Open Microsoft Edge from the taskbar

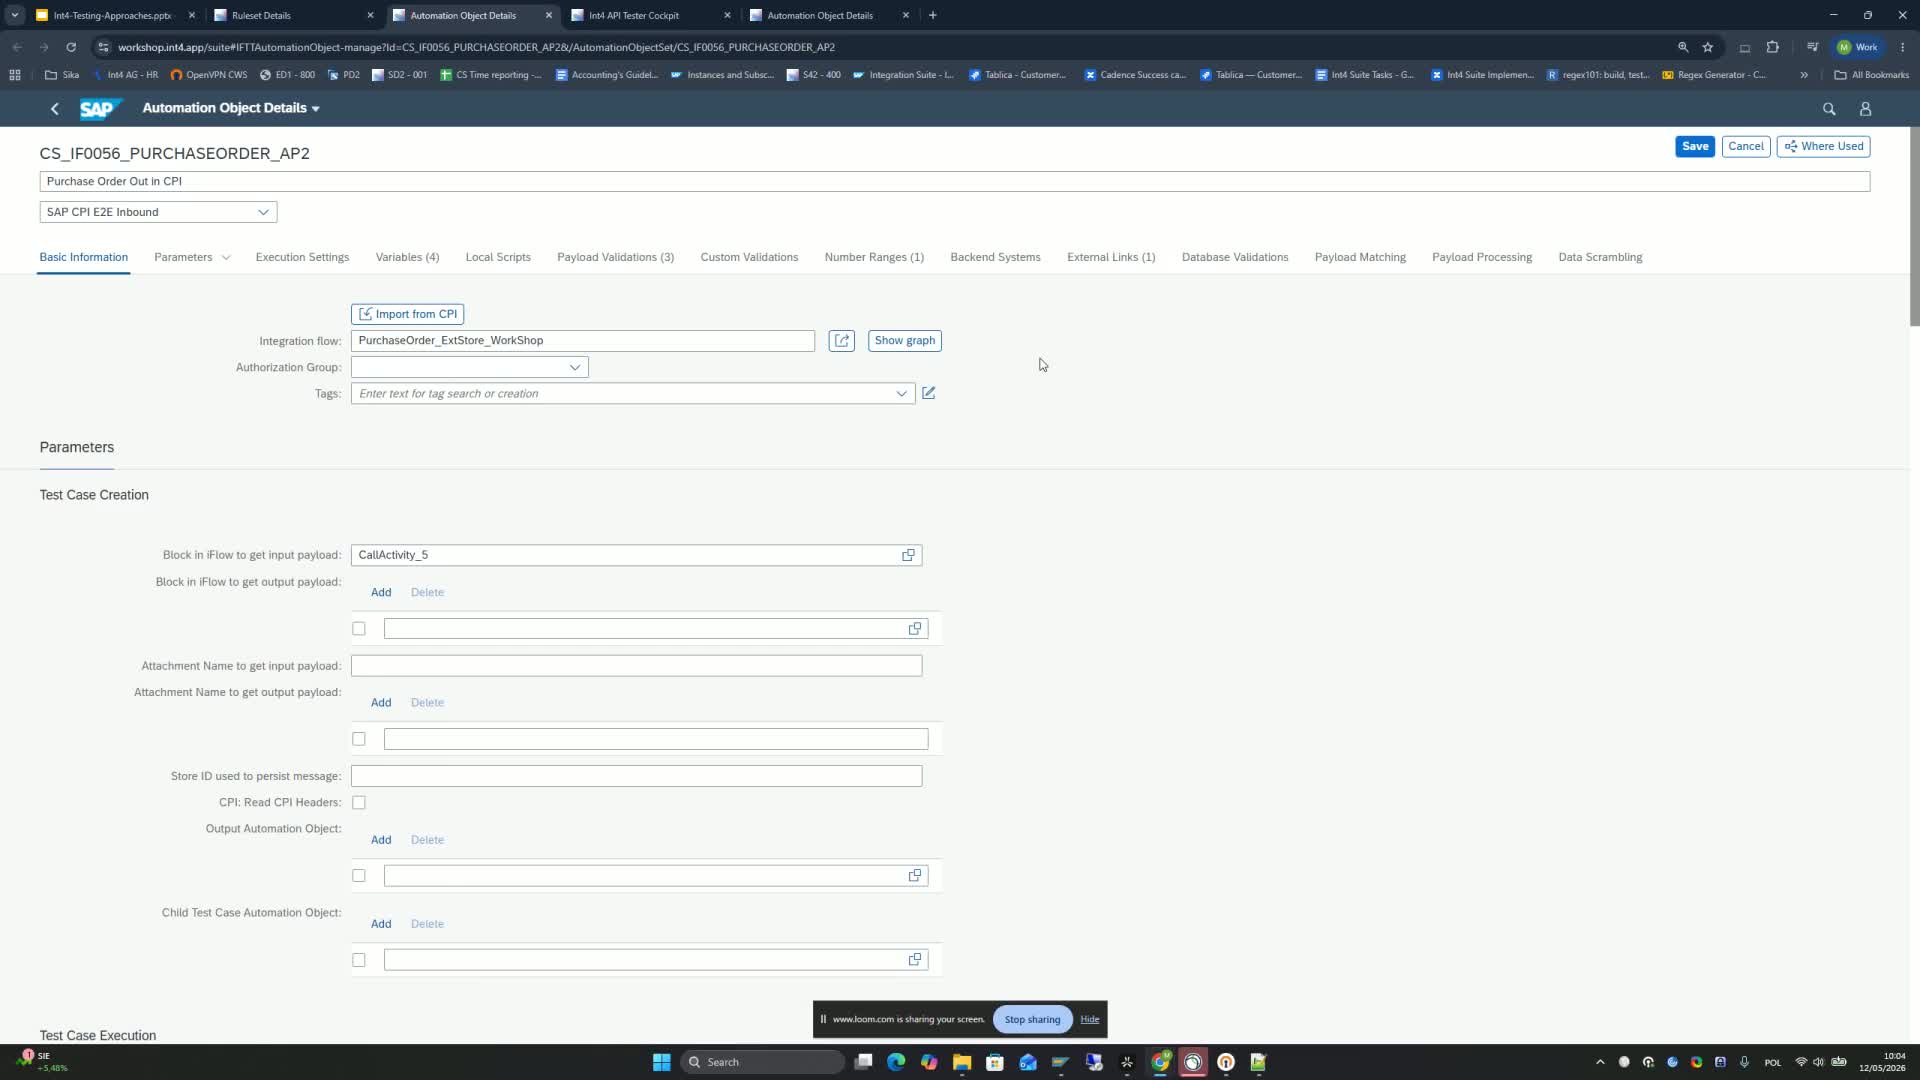pyautogui.click(x=896, y=1062)
